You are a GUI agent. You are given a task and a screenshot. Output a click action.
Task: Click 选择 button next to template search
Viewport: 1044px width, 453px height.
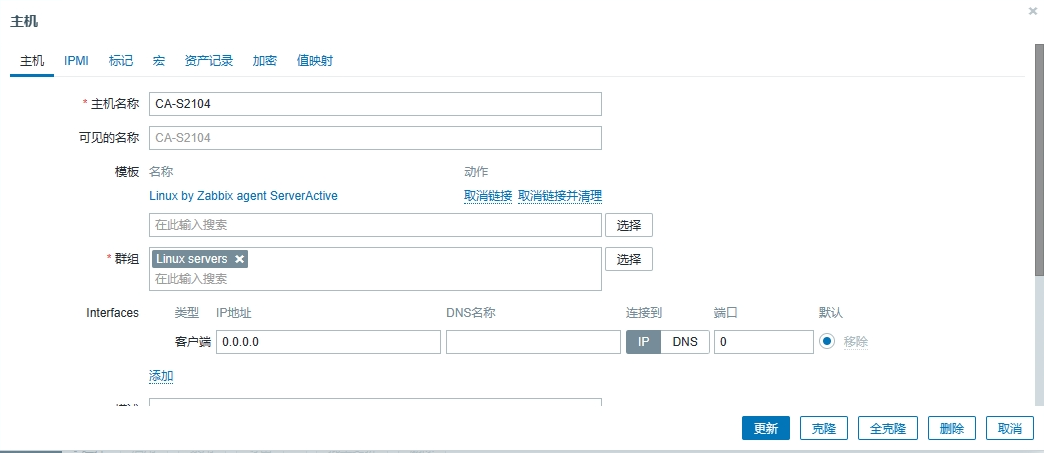[x=628, y=225]
